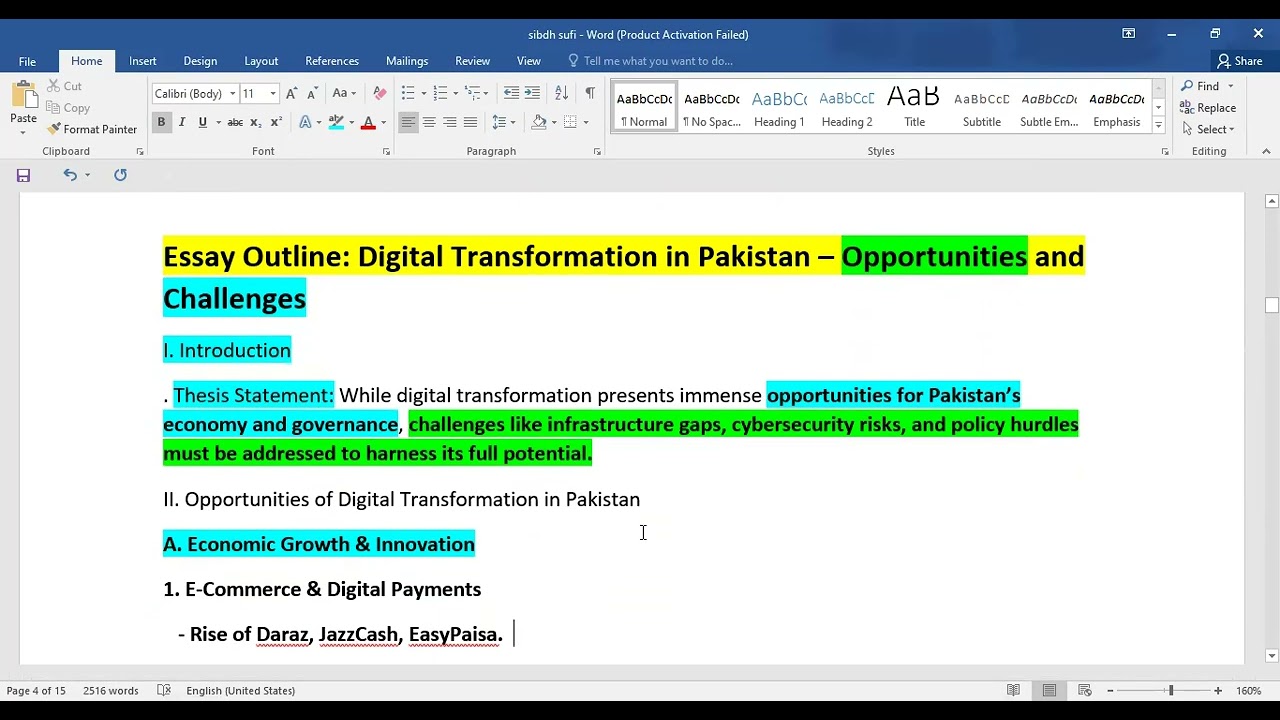
Task: Click the Bullets list icon
Action: (408, 93)
